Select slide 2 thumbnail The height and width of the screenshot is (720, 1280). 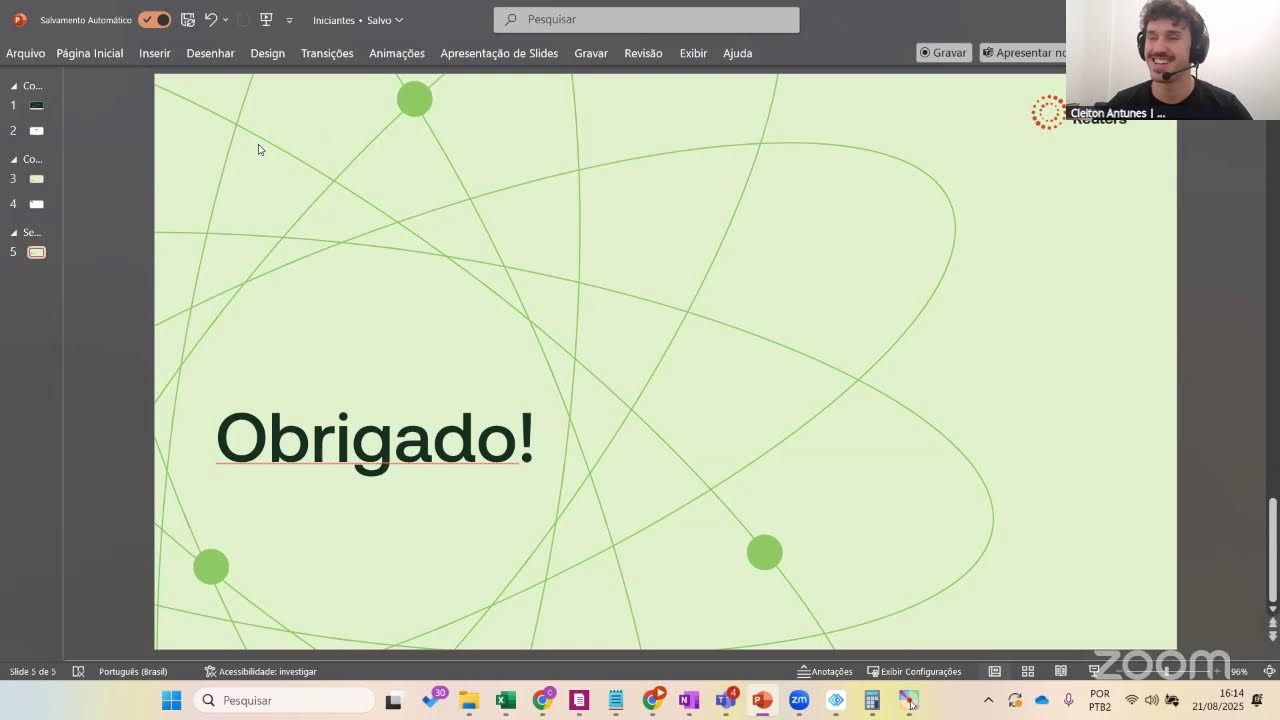[x=37, y=131]
